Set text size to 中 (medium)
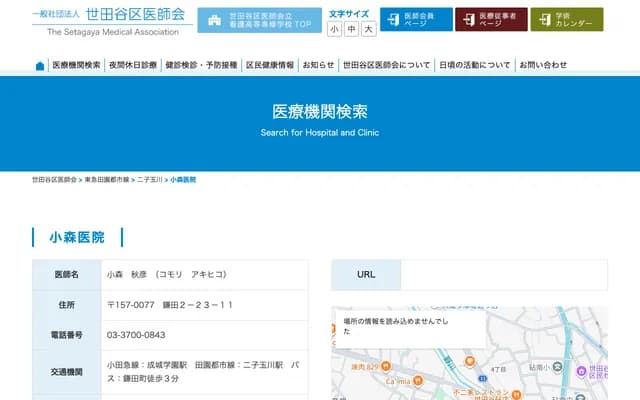The width and height of the screenshot is (640, 400). (351, 29)
